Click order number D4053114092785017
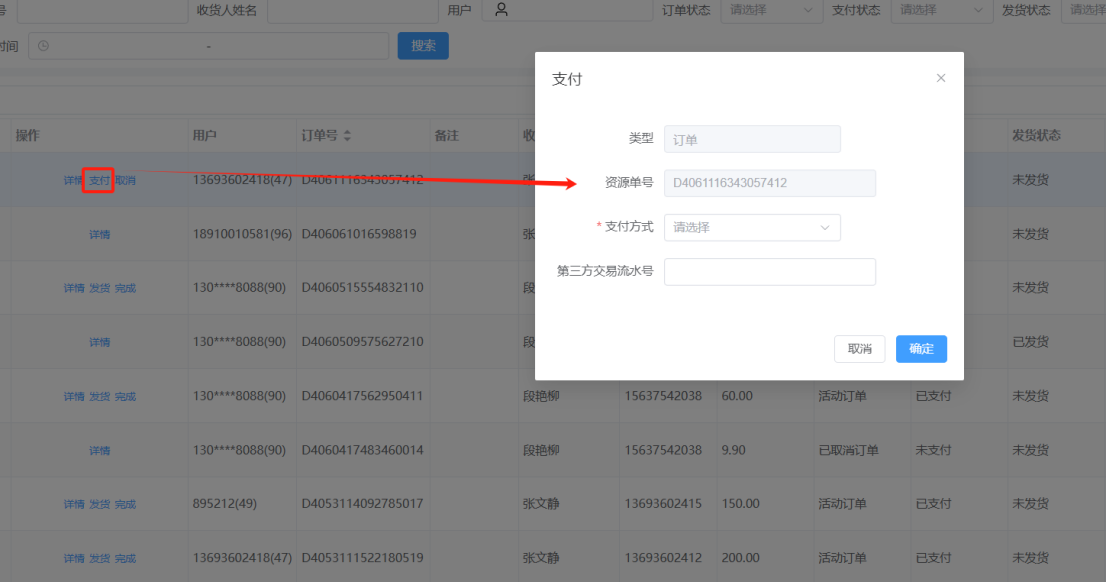Viewport: 1106px width, 582px height. coord(363,504)
